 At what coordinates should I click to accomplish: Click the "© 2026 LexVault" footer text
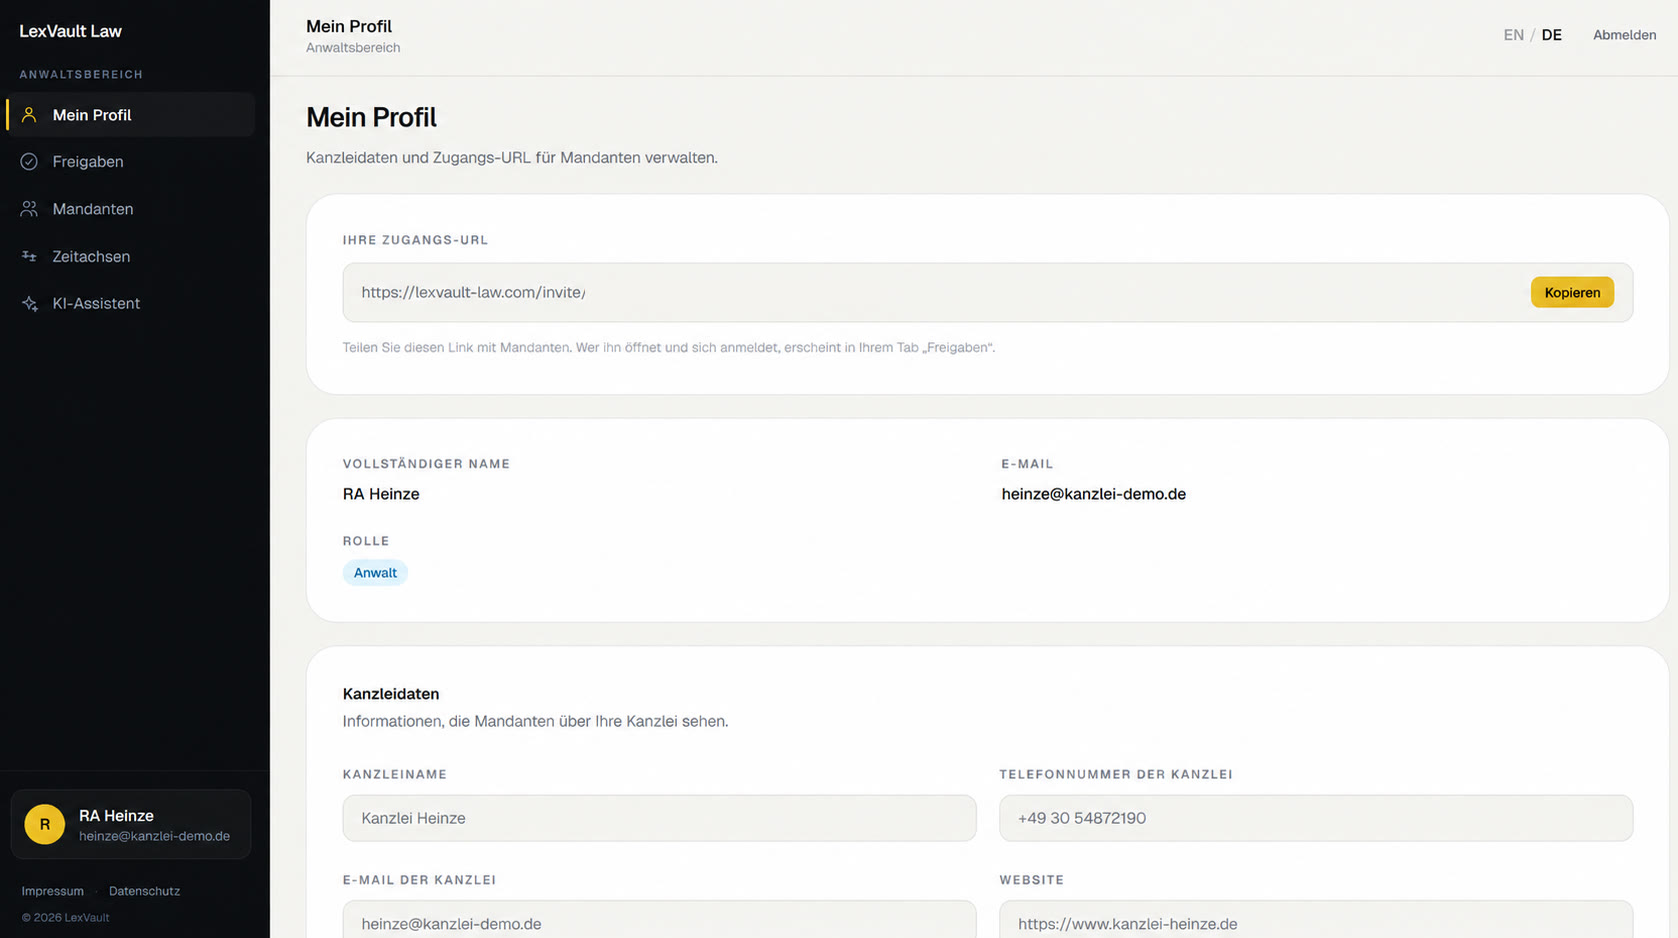click(x=66, y=918)
